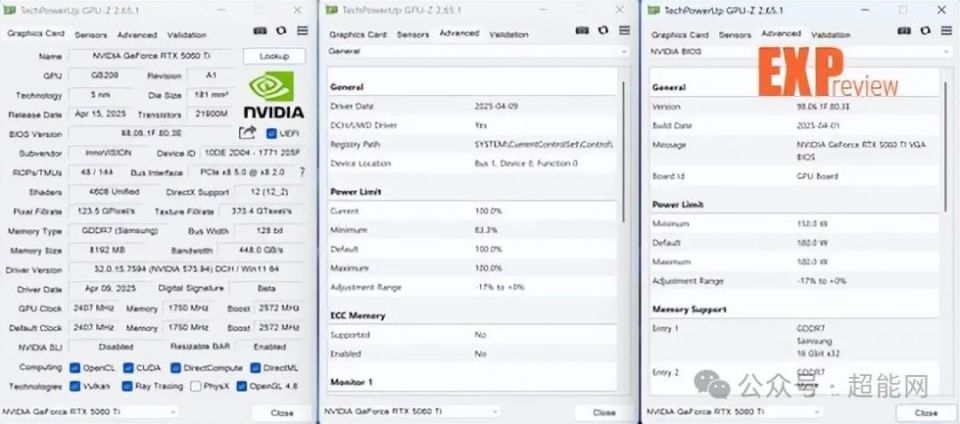
Task: Click Bus Interface question mark icon
Action: [x=302, y=173]
